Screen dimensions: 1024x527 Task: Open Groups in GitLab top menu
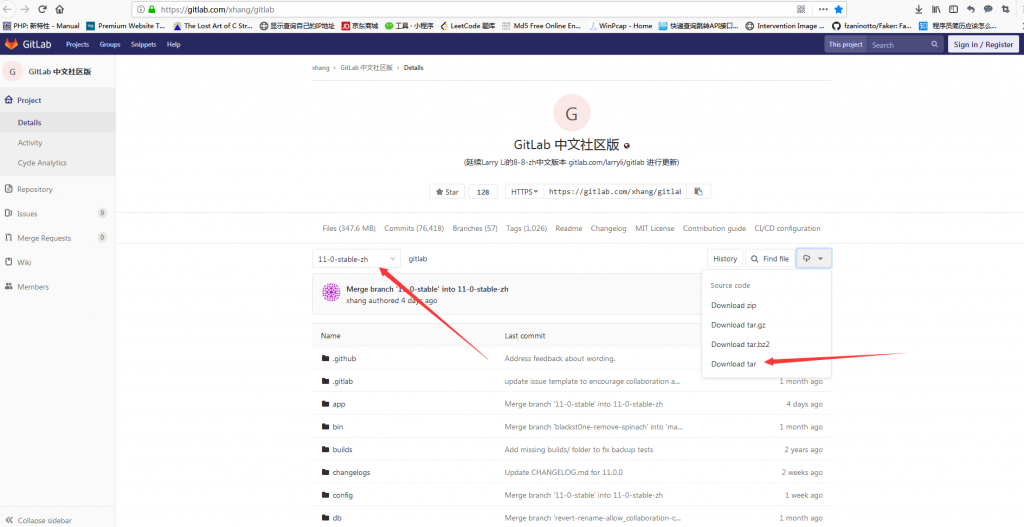(110, 44)
